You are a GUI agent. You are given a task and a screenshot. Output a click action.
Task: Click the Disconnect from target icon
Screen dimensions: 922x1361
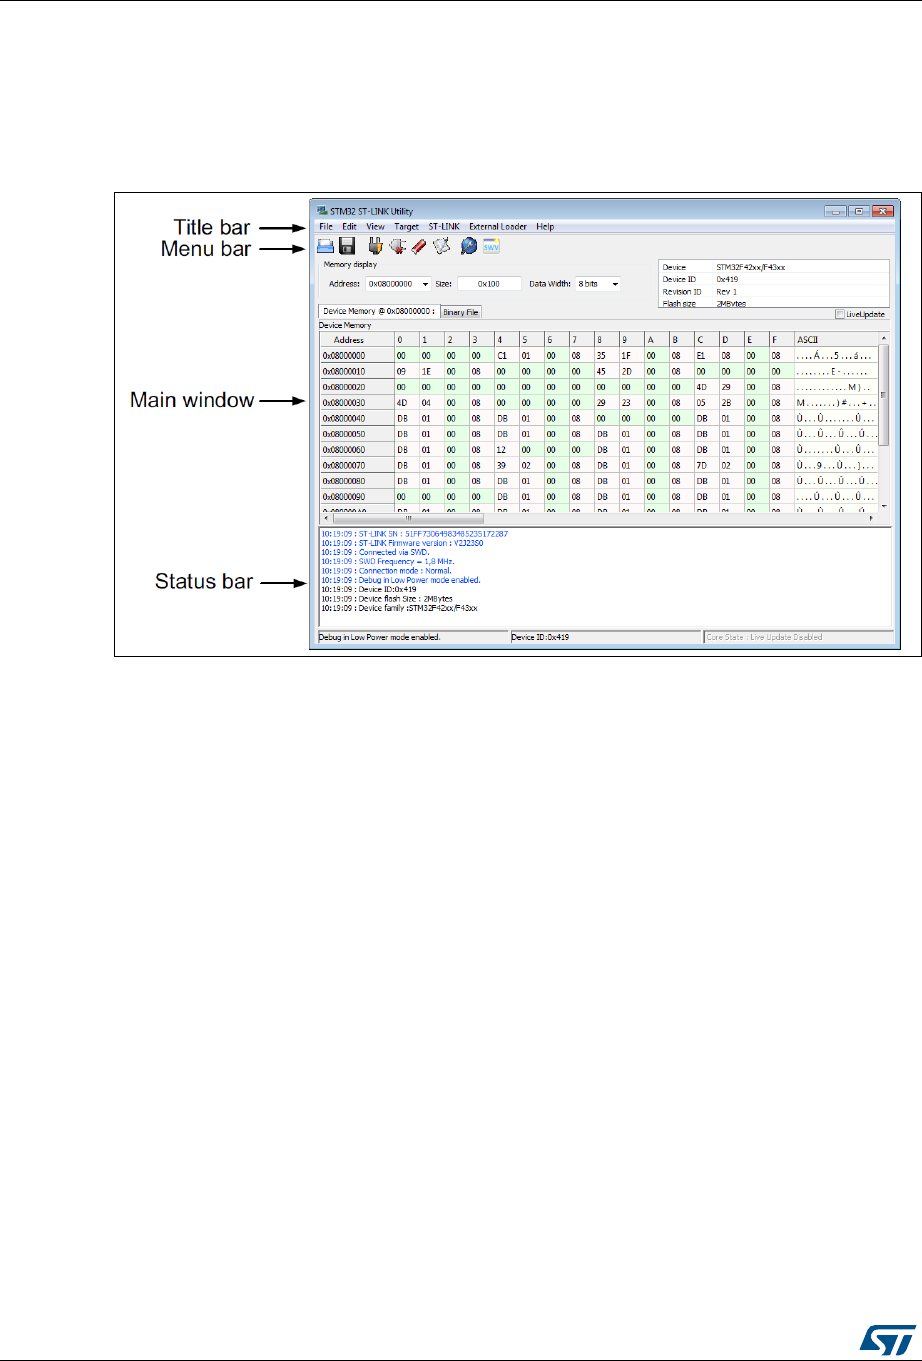(398, 245)
